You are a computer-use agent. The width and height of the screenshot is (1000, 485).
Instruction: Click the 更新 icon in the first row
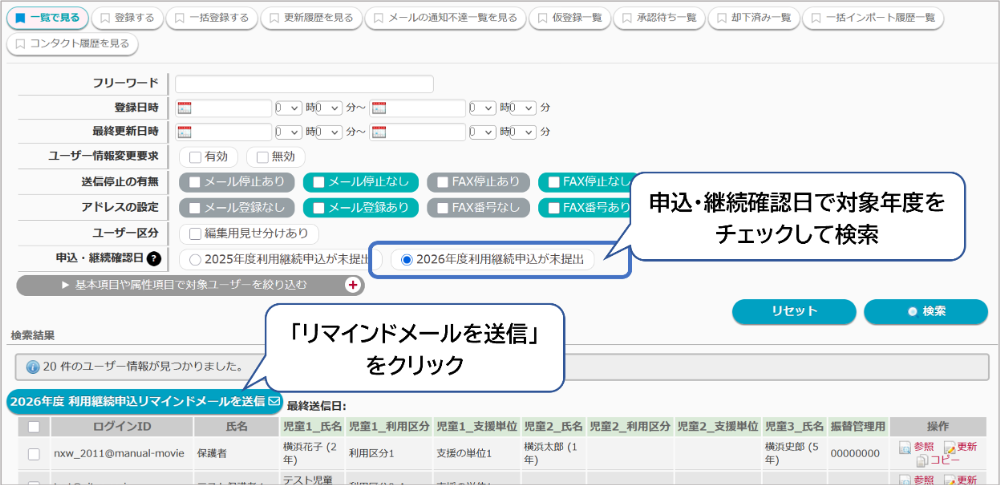[x=949, y=447]
